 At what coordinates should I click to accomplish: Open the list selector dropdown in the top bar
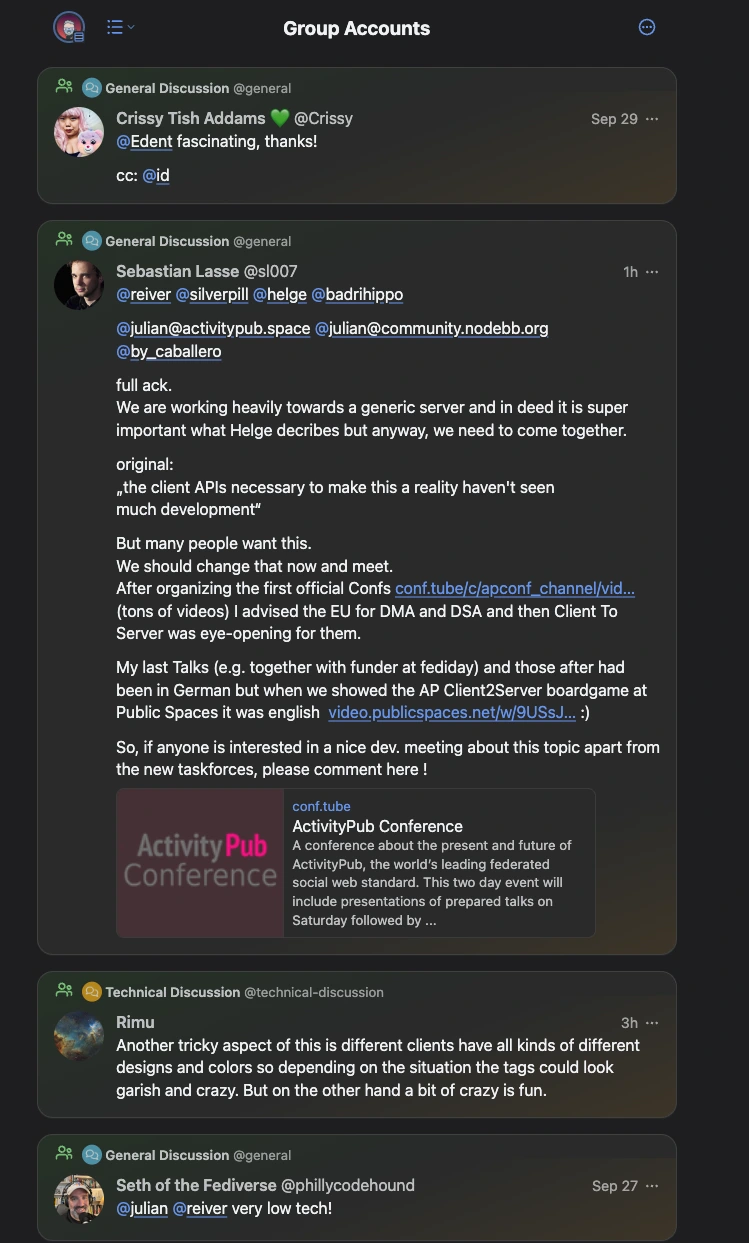(x=119, y=27)
